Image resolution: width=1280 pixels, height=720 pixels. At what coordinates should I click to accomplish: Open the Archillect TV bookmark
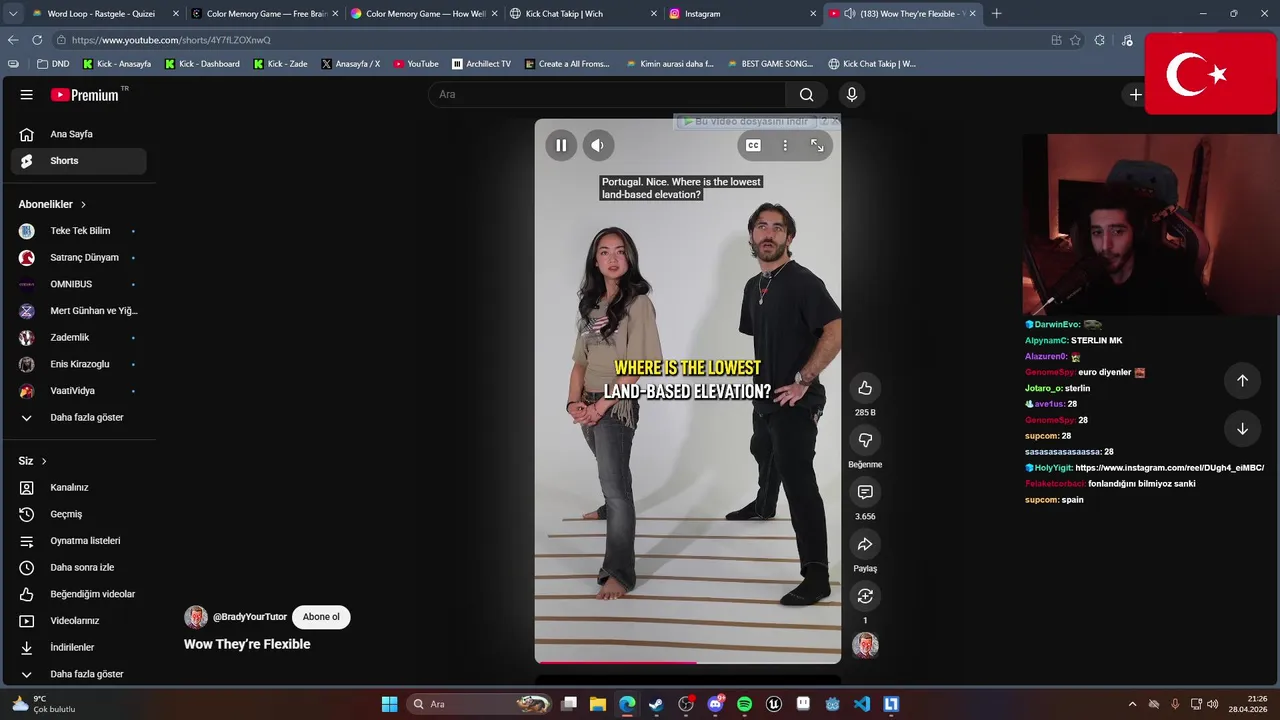click(x=481, y=64)
